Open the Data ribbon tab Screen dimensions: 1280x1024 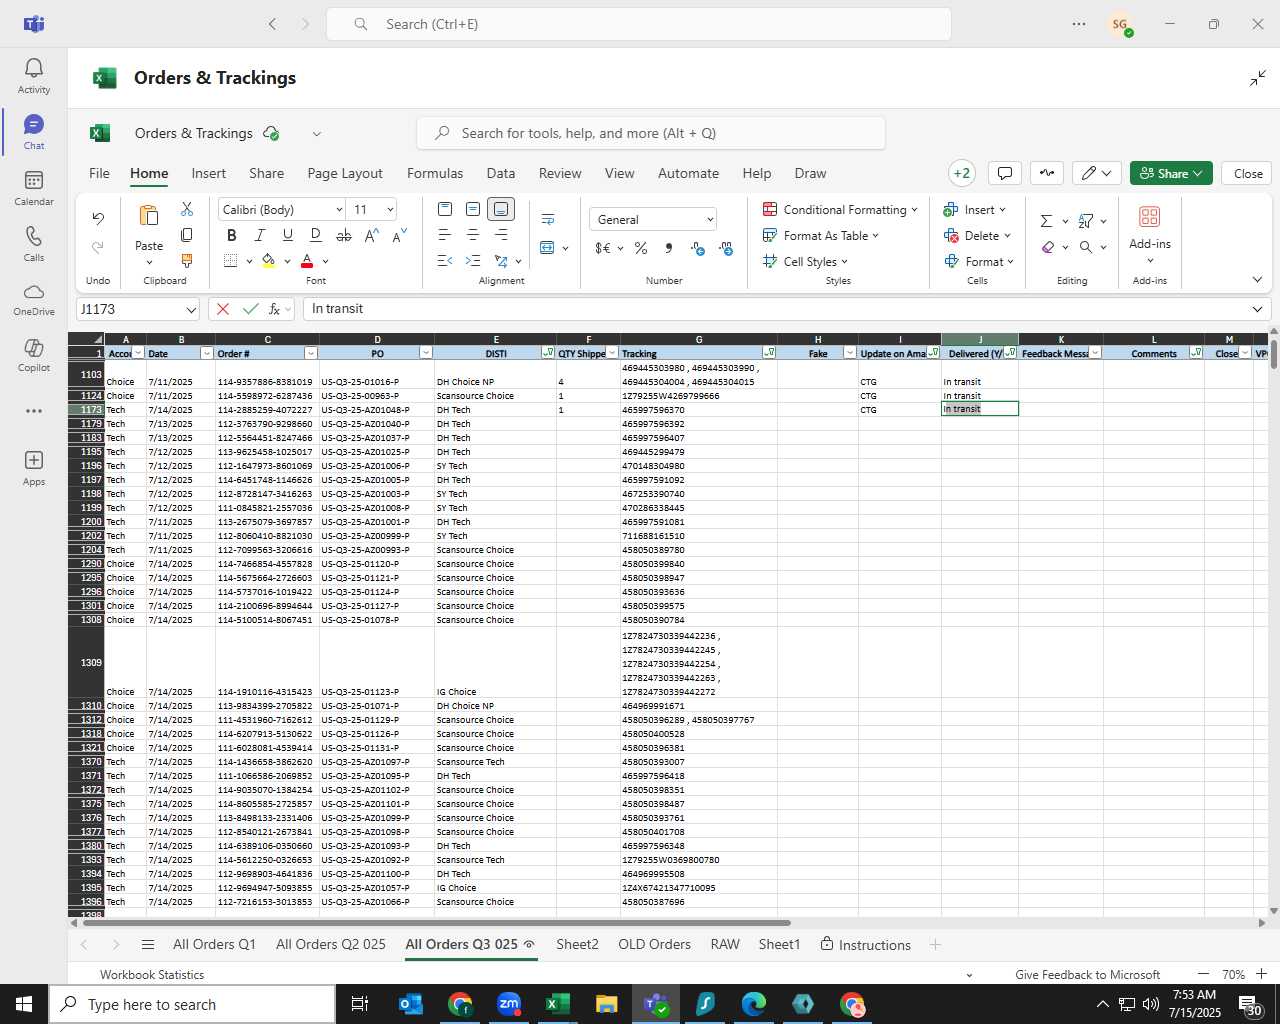(501, 173)
